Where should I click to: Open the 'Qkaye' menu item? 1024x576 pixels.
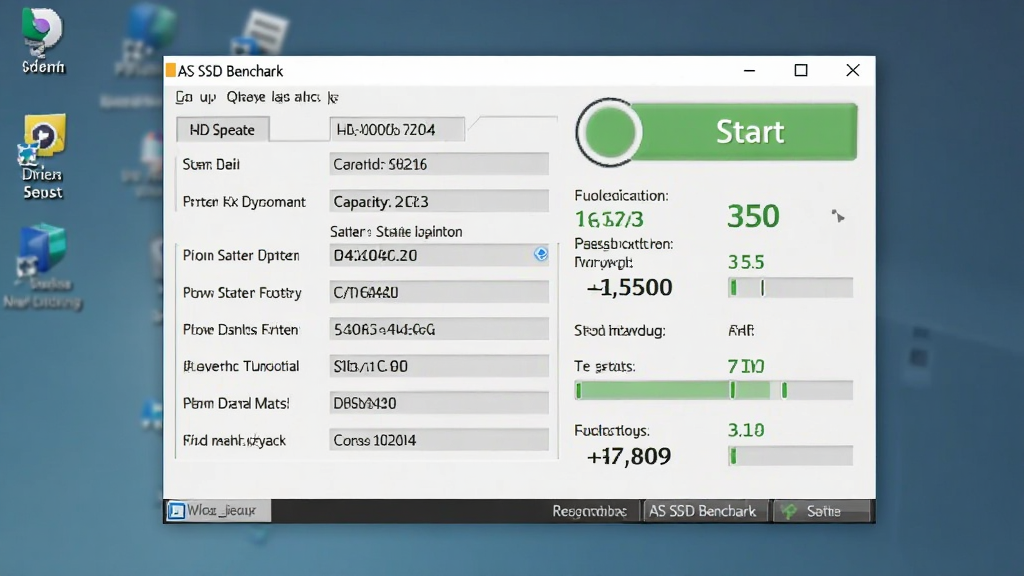click(x=246, y=97)
